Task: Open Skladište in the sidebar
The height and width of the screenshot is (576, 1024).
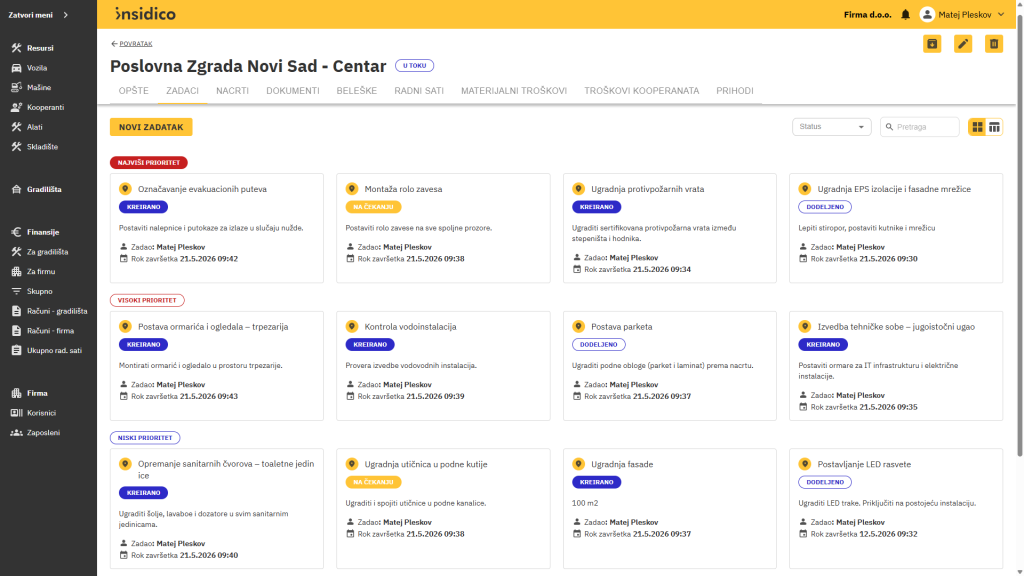Action: 42,147
